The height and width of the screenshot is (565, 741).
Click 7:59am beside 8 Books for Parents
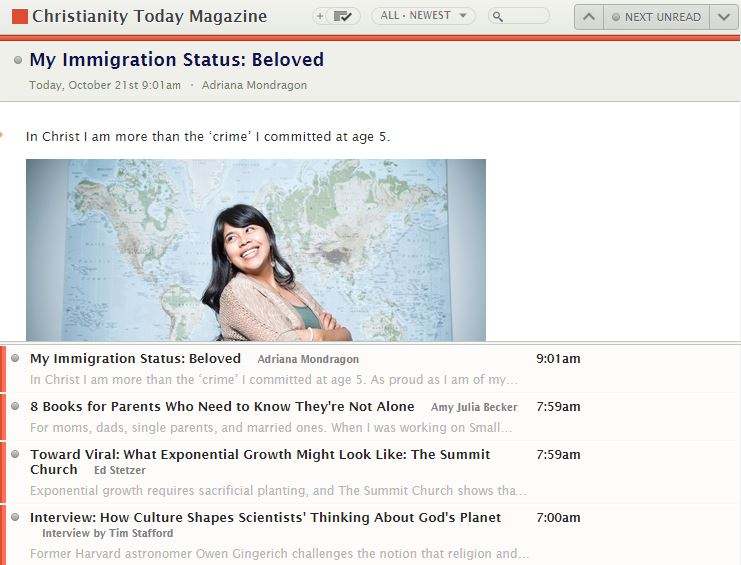click(558, 406)
